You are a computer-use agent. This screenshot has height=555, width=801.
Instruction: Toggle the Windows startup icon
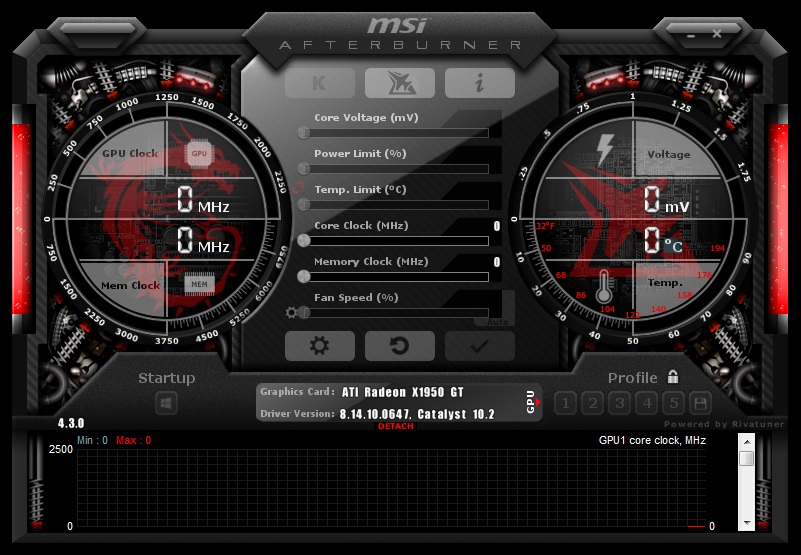(x=166, y=404)
